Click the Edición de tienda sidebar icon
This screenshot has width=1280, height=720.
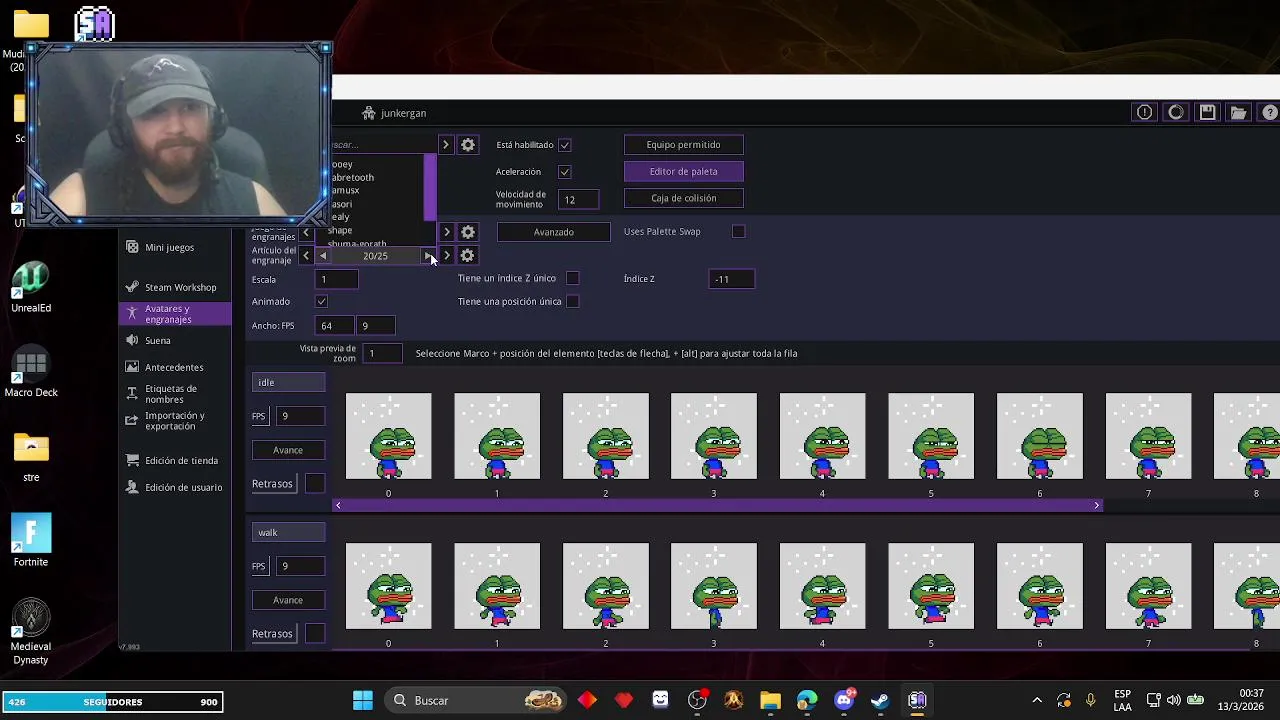pos(132,460)
